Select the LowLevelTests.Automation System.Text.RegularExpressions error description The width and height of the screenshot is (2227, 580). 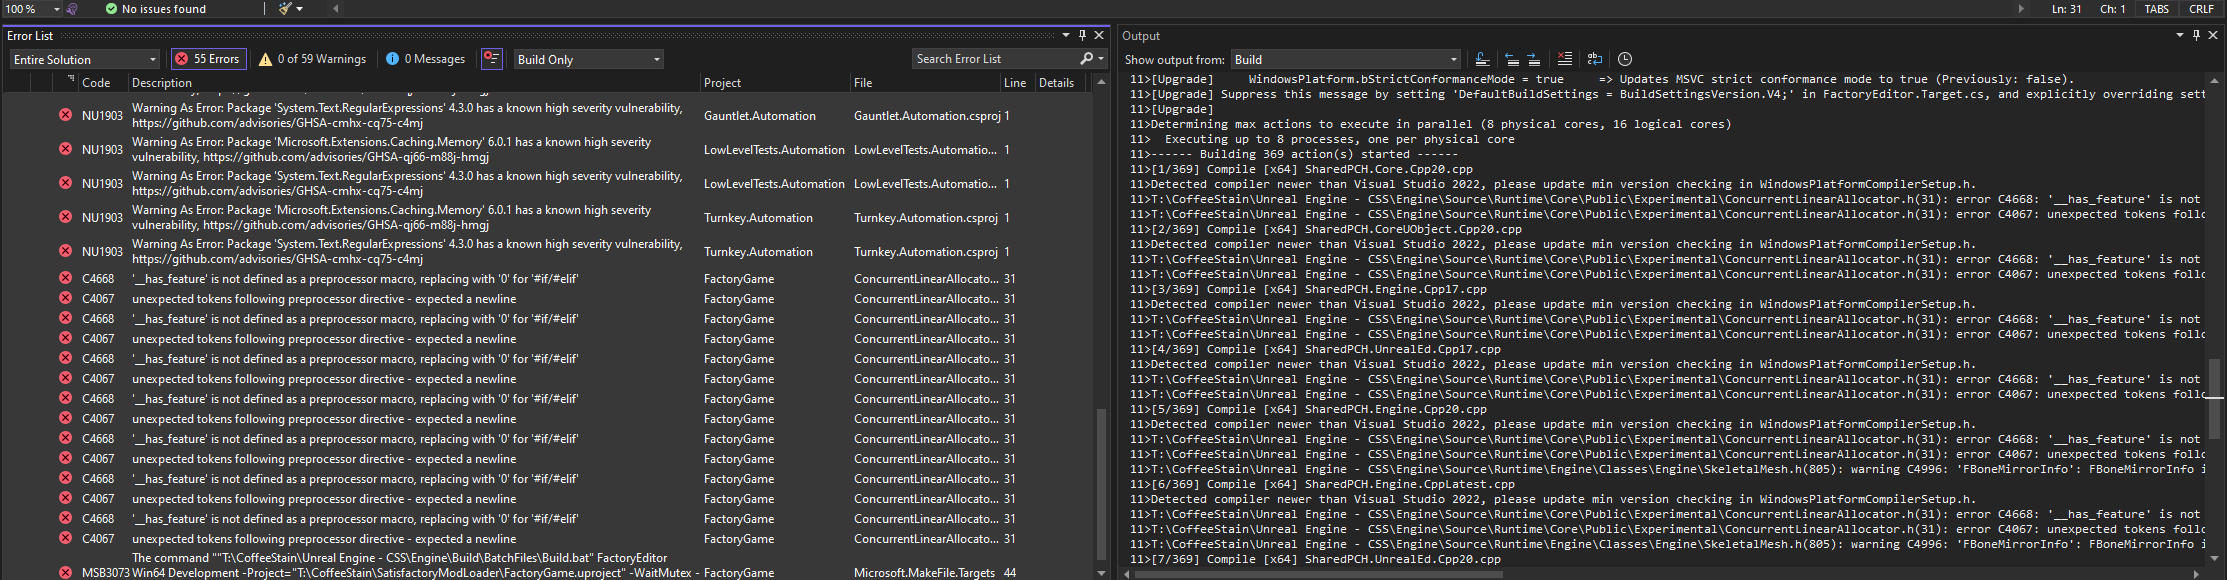tap(407, 183)
